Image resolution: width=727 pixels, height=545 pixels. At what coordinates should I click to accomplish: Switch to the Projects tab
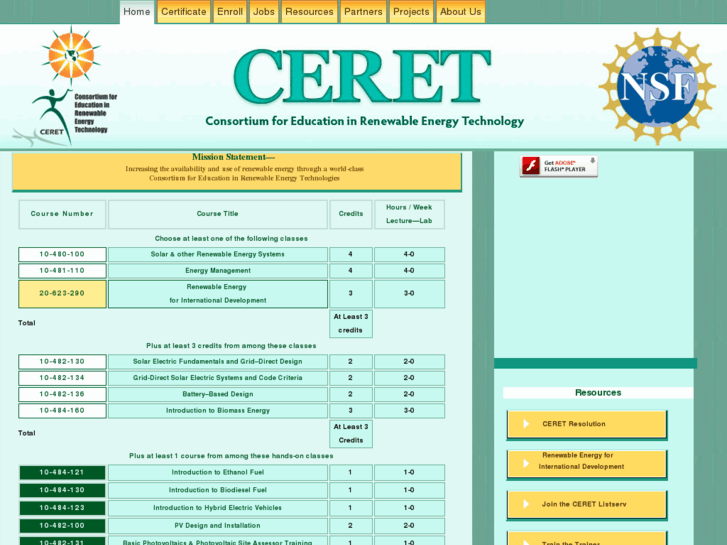click(411, 12)
